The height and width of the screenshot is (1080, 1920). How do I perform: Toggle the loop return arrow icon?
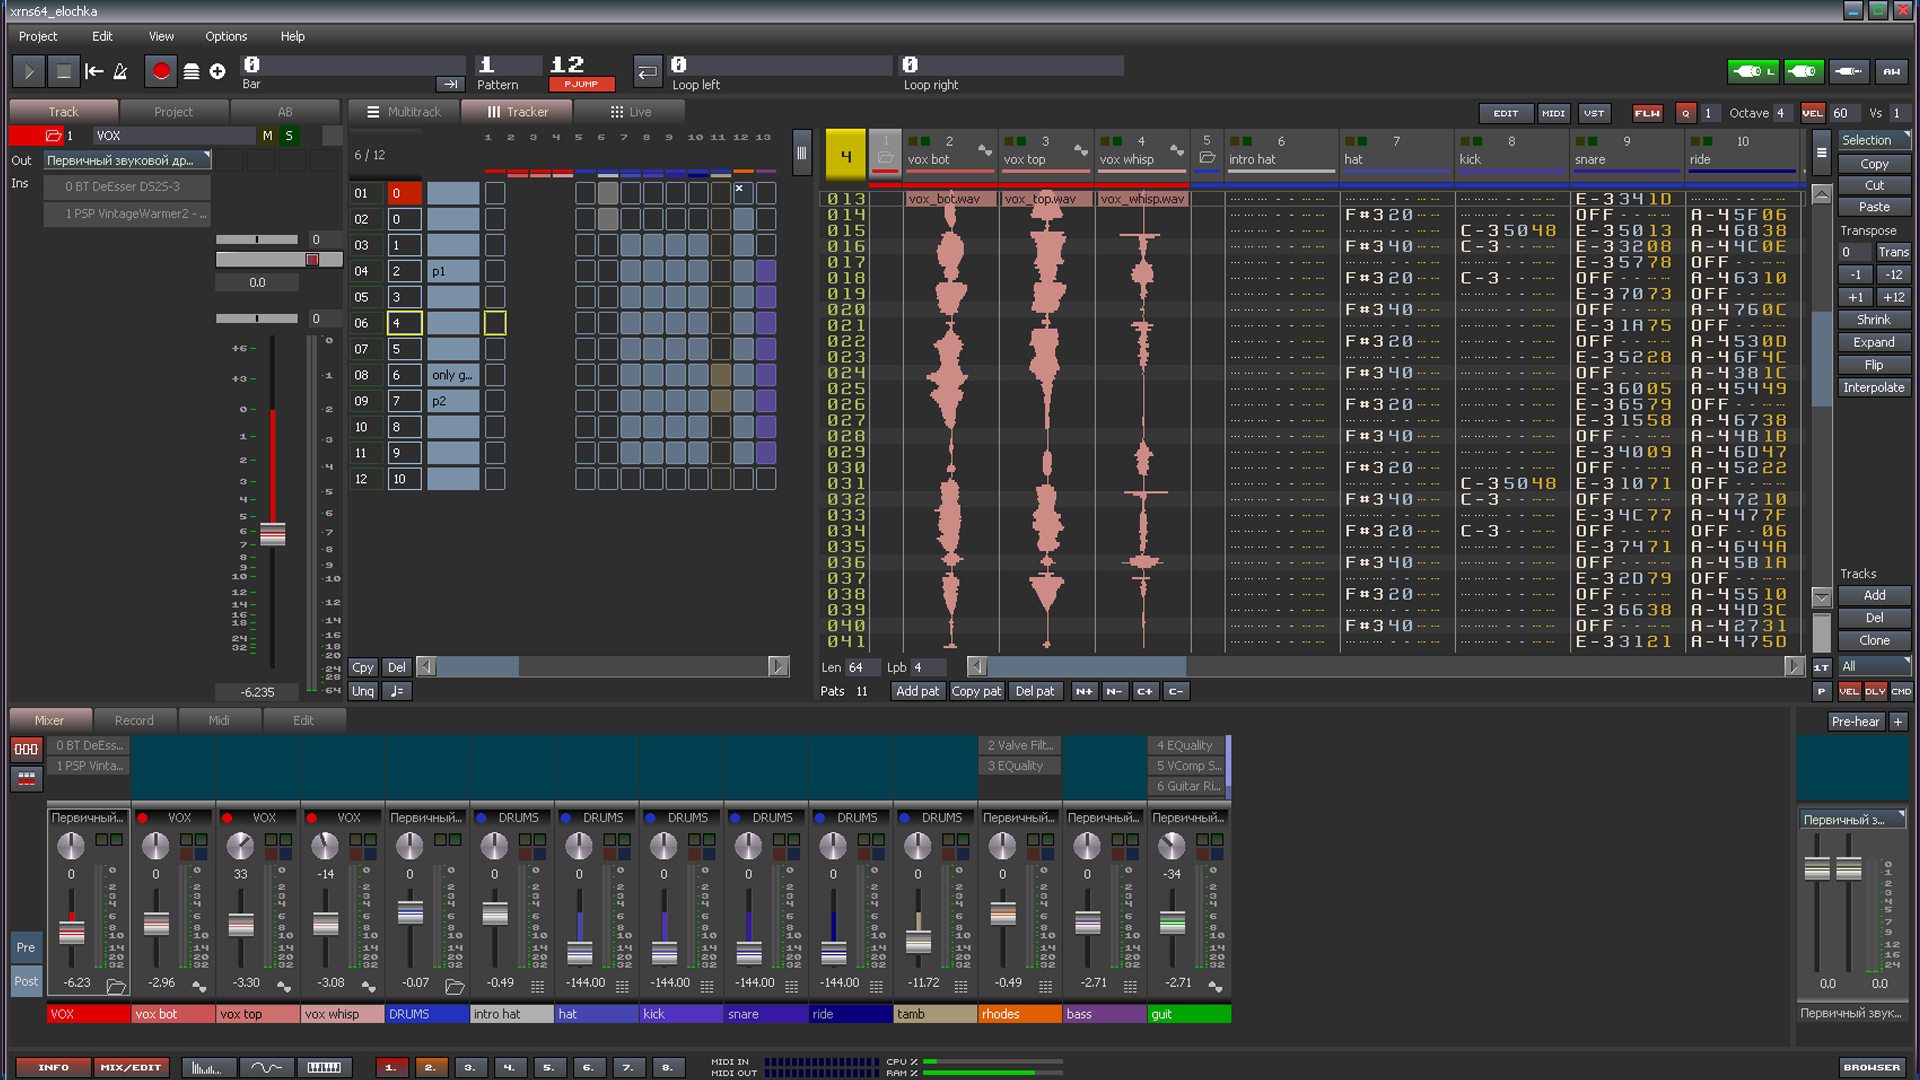pyautogui.click(x=647, y=71)
